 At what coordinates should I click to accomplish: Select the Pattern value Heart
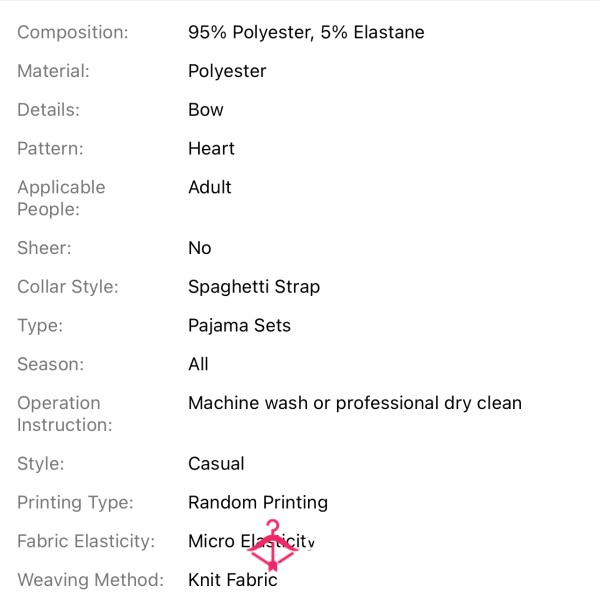pos(211,148)
